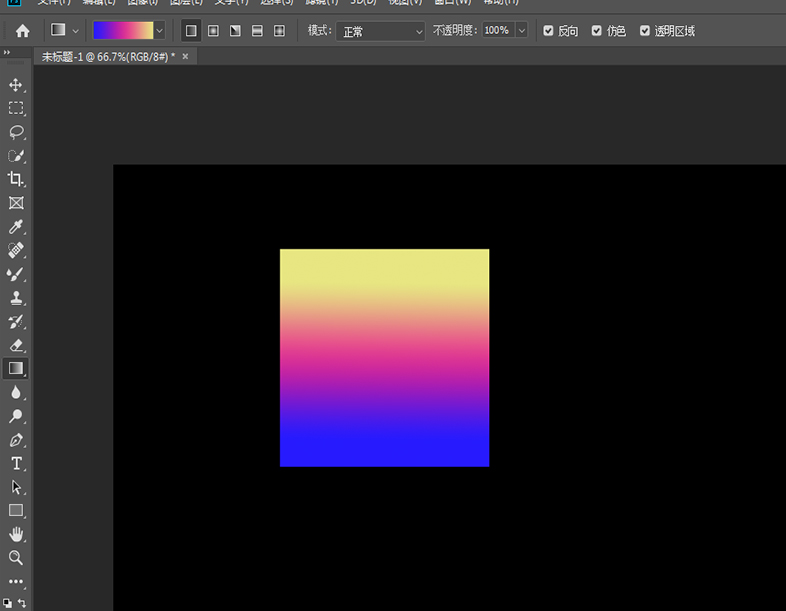This screenshot has width=786, height=611.
Task: Pick the Crop tool
Action: pos(16,179)
